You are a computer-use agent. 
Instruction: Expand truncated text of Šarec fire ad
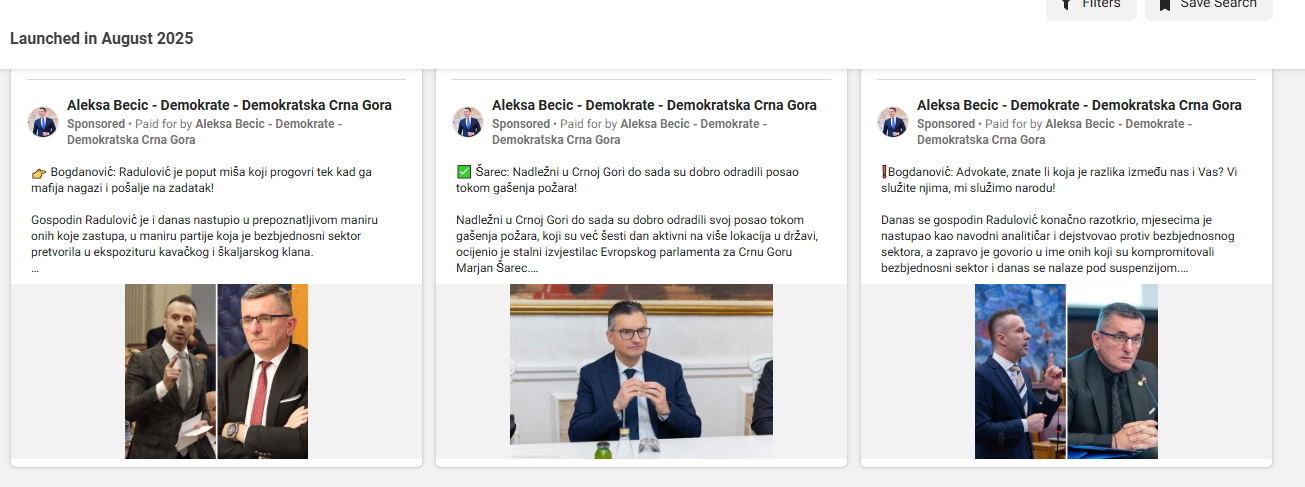pos(535,268)
